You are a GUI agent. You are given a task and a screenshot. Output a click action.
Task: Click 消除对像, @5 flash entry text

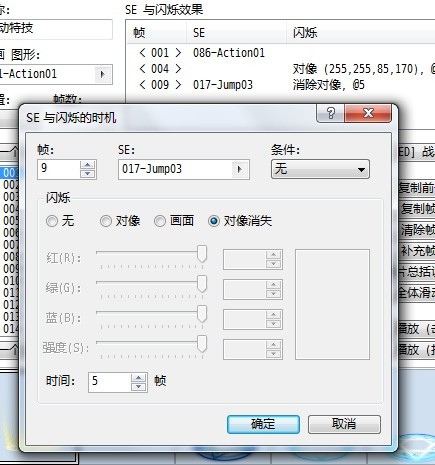[x=329, y=85]
